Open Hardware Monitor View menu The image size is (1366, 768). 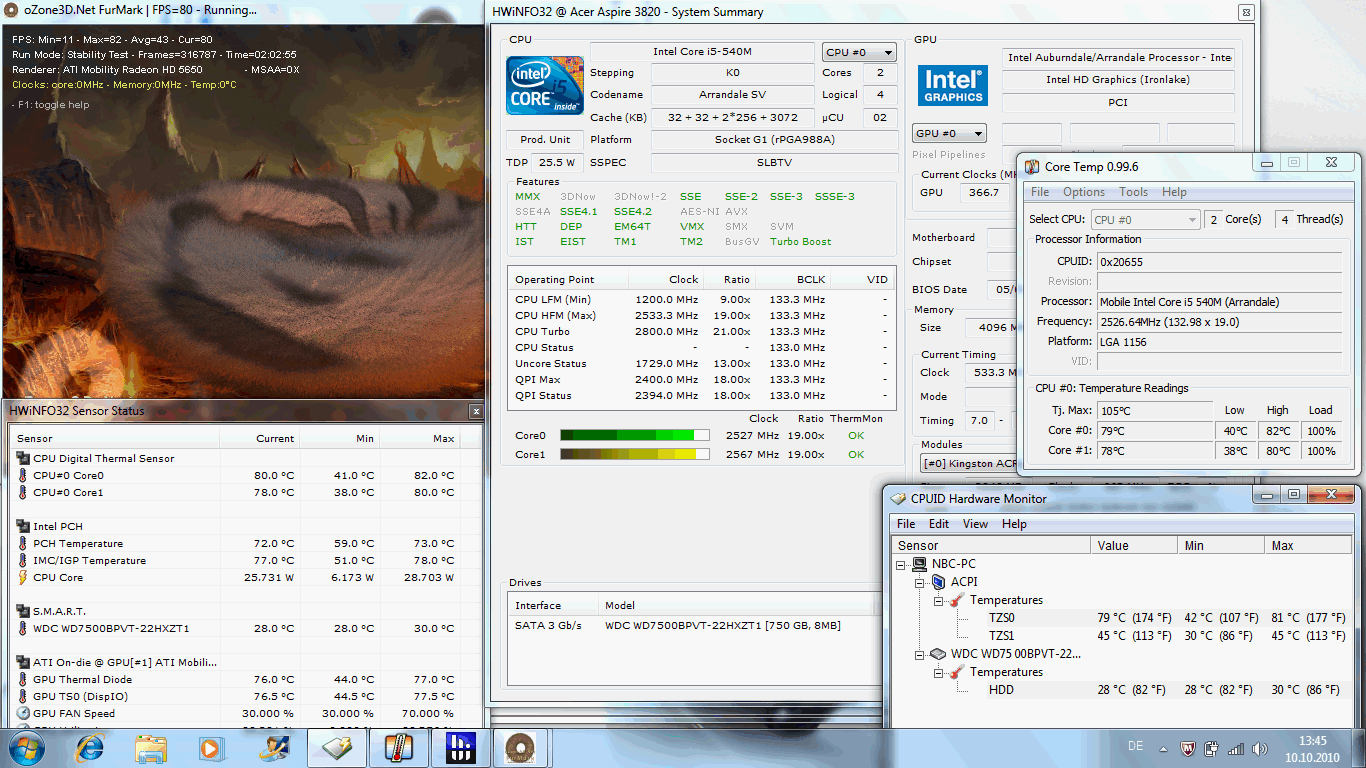[975, 524]
